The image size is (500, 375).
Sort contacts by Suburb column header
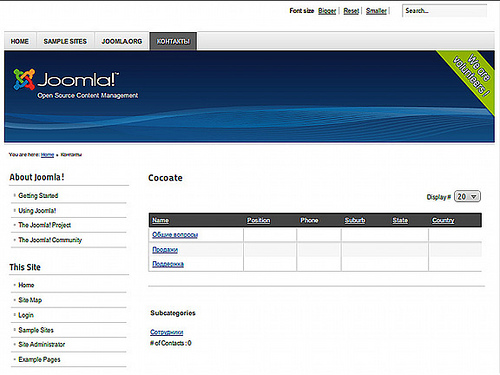(355, 220)
